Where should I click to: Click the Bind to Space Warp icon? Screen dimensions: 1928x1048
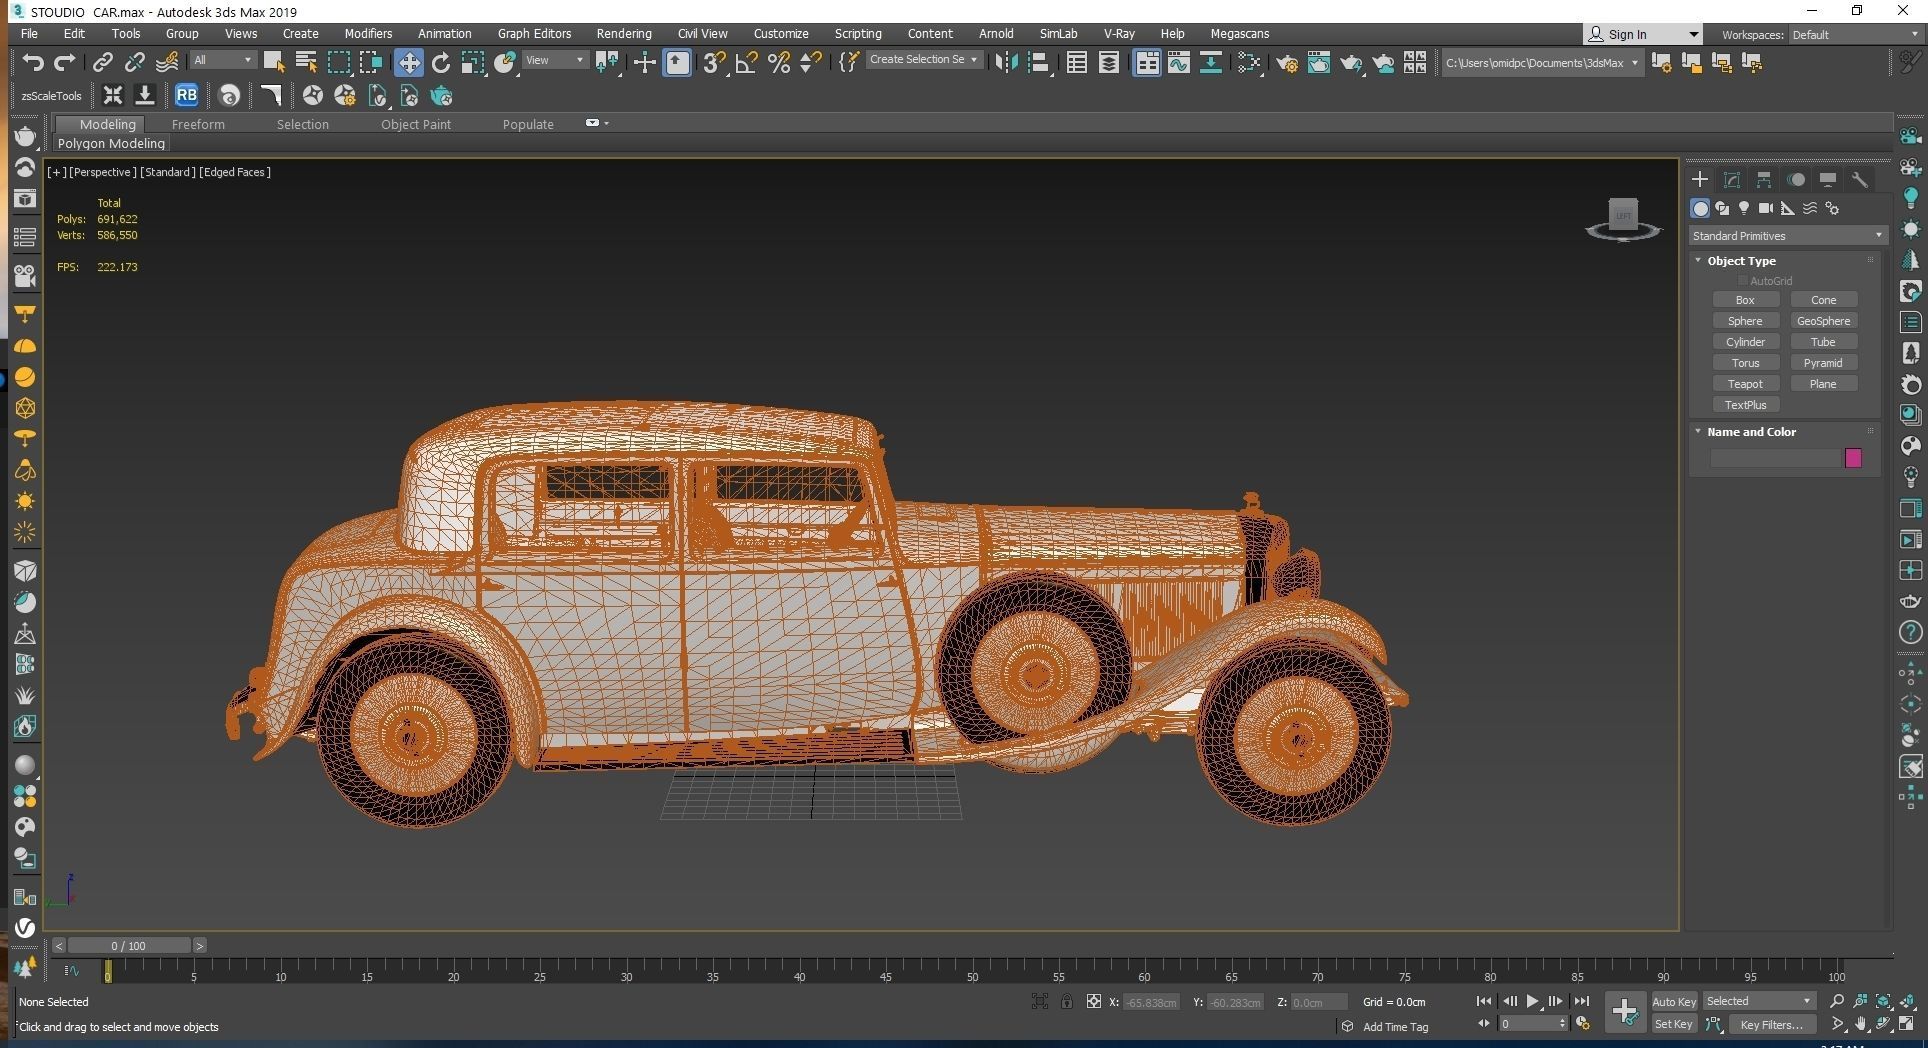click(167, 63)
